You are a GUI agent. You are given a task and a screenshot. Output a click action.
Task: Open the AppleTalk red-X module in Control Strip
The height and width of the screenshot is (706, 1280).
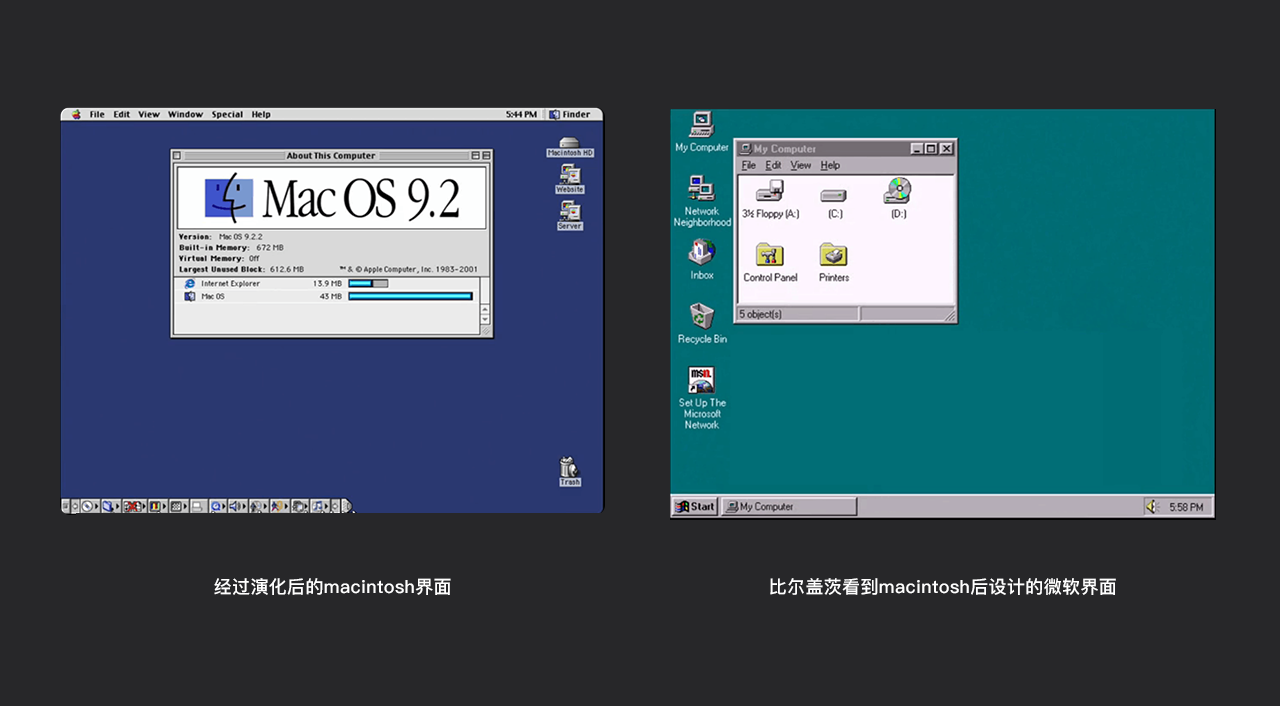tap(134, 506)
